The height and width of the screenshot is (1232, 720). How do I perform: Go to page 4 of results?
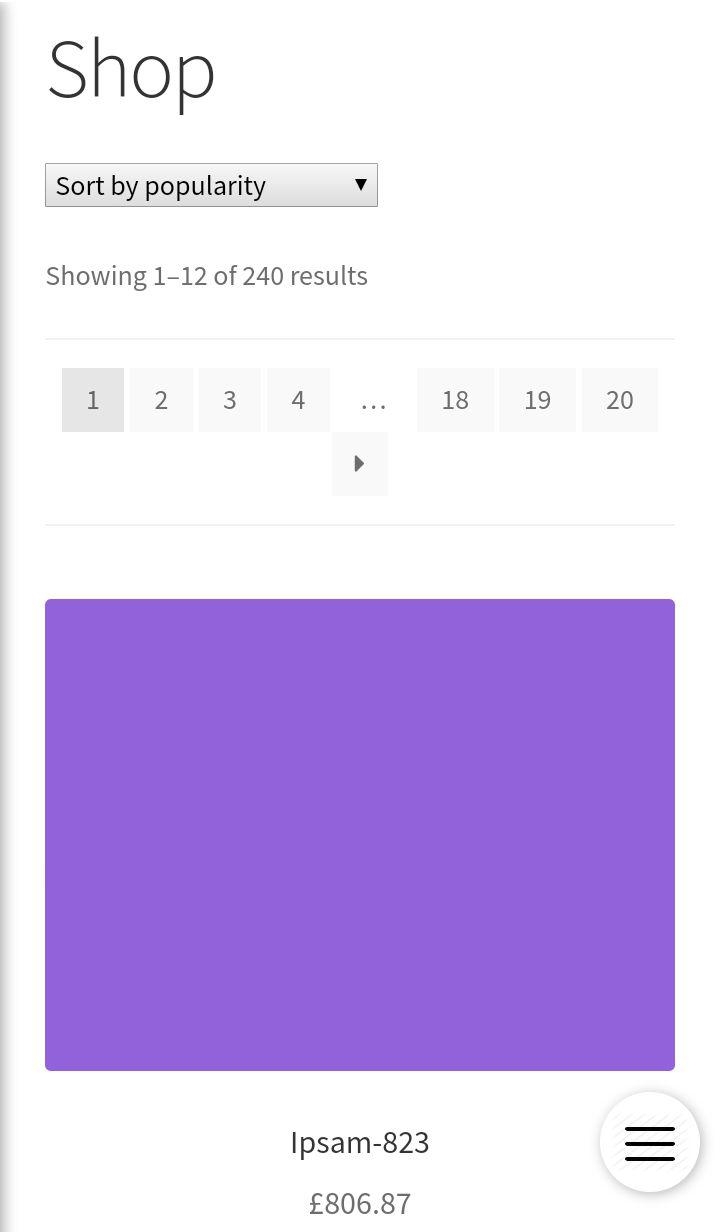pyautogui.click(x=298, y=400)
